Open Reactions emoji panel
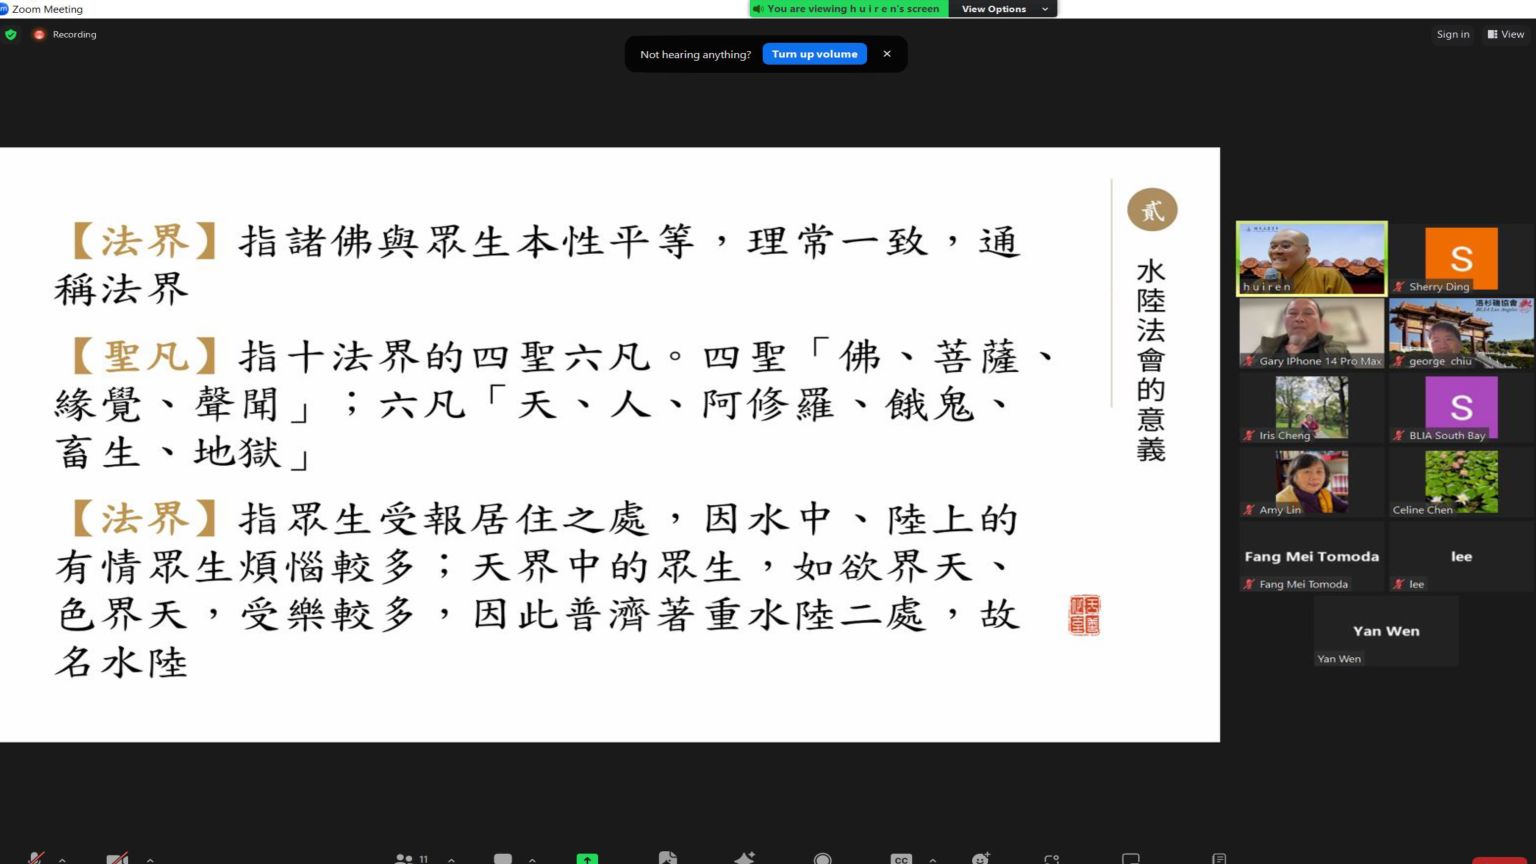This screenshot has height=864, width=1536. pyautogui.click(x=979, y=858)
